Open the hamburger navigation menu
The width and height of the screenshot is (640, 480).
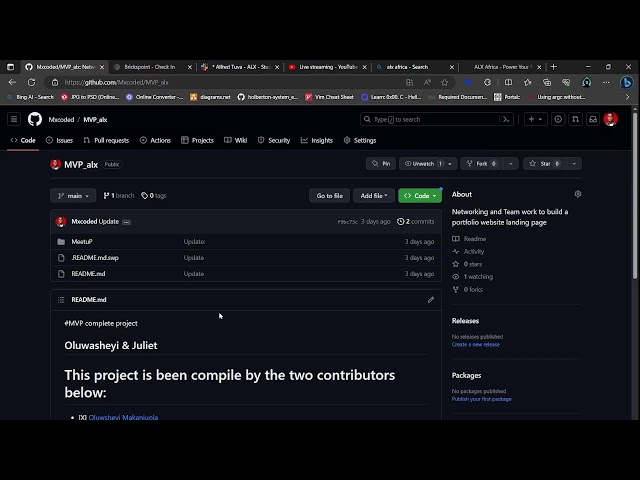point(14,119)
